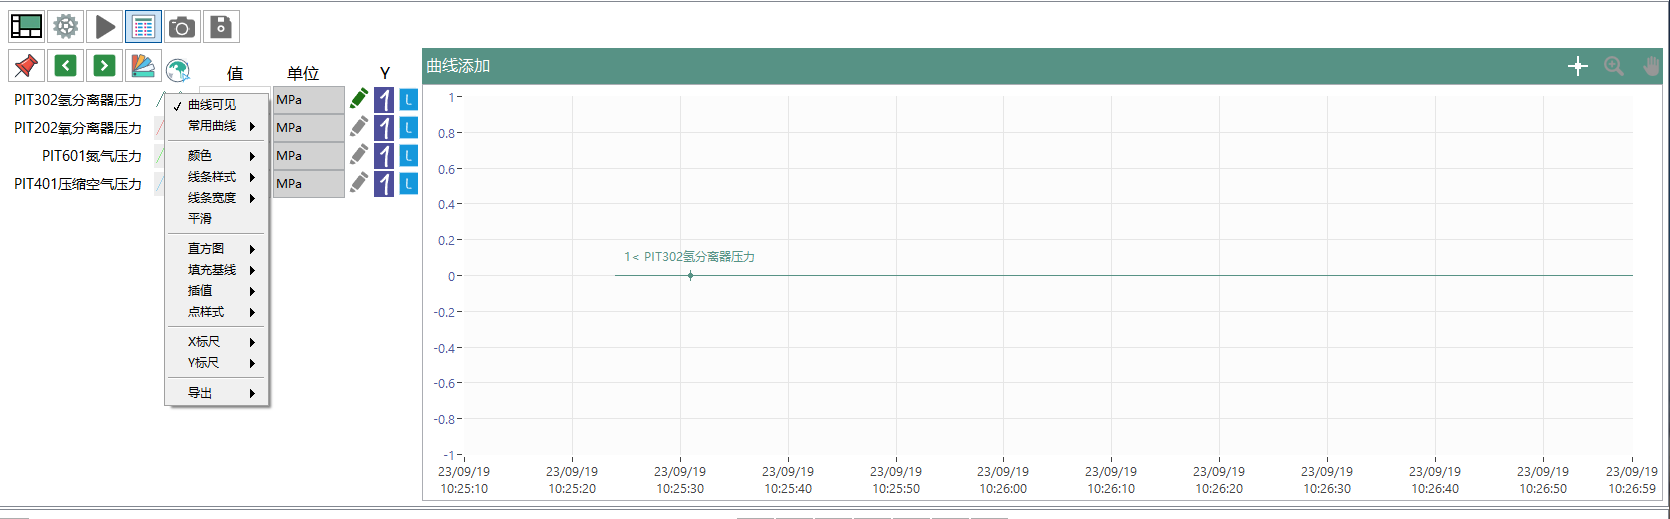Screen dimensions: 1670x519
Task: Click the green right-arrow navigation button
Action: [104, 66]
